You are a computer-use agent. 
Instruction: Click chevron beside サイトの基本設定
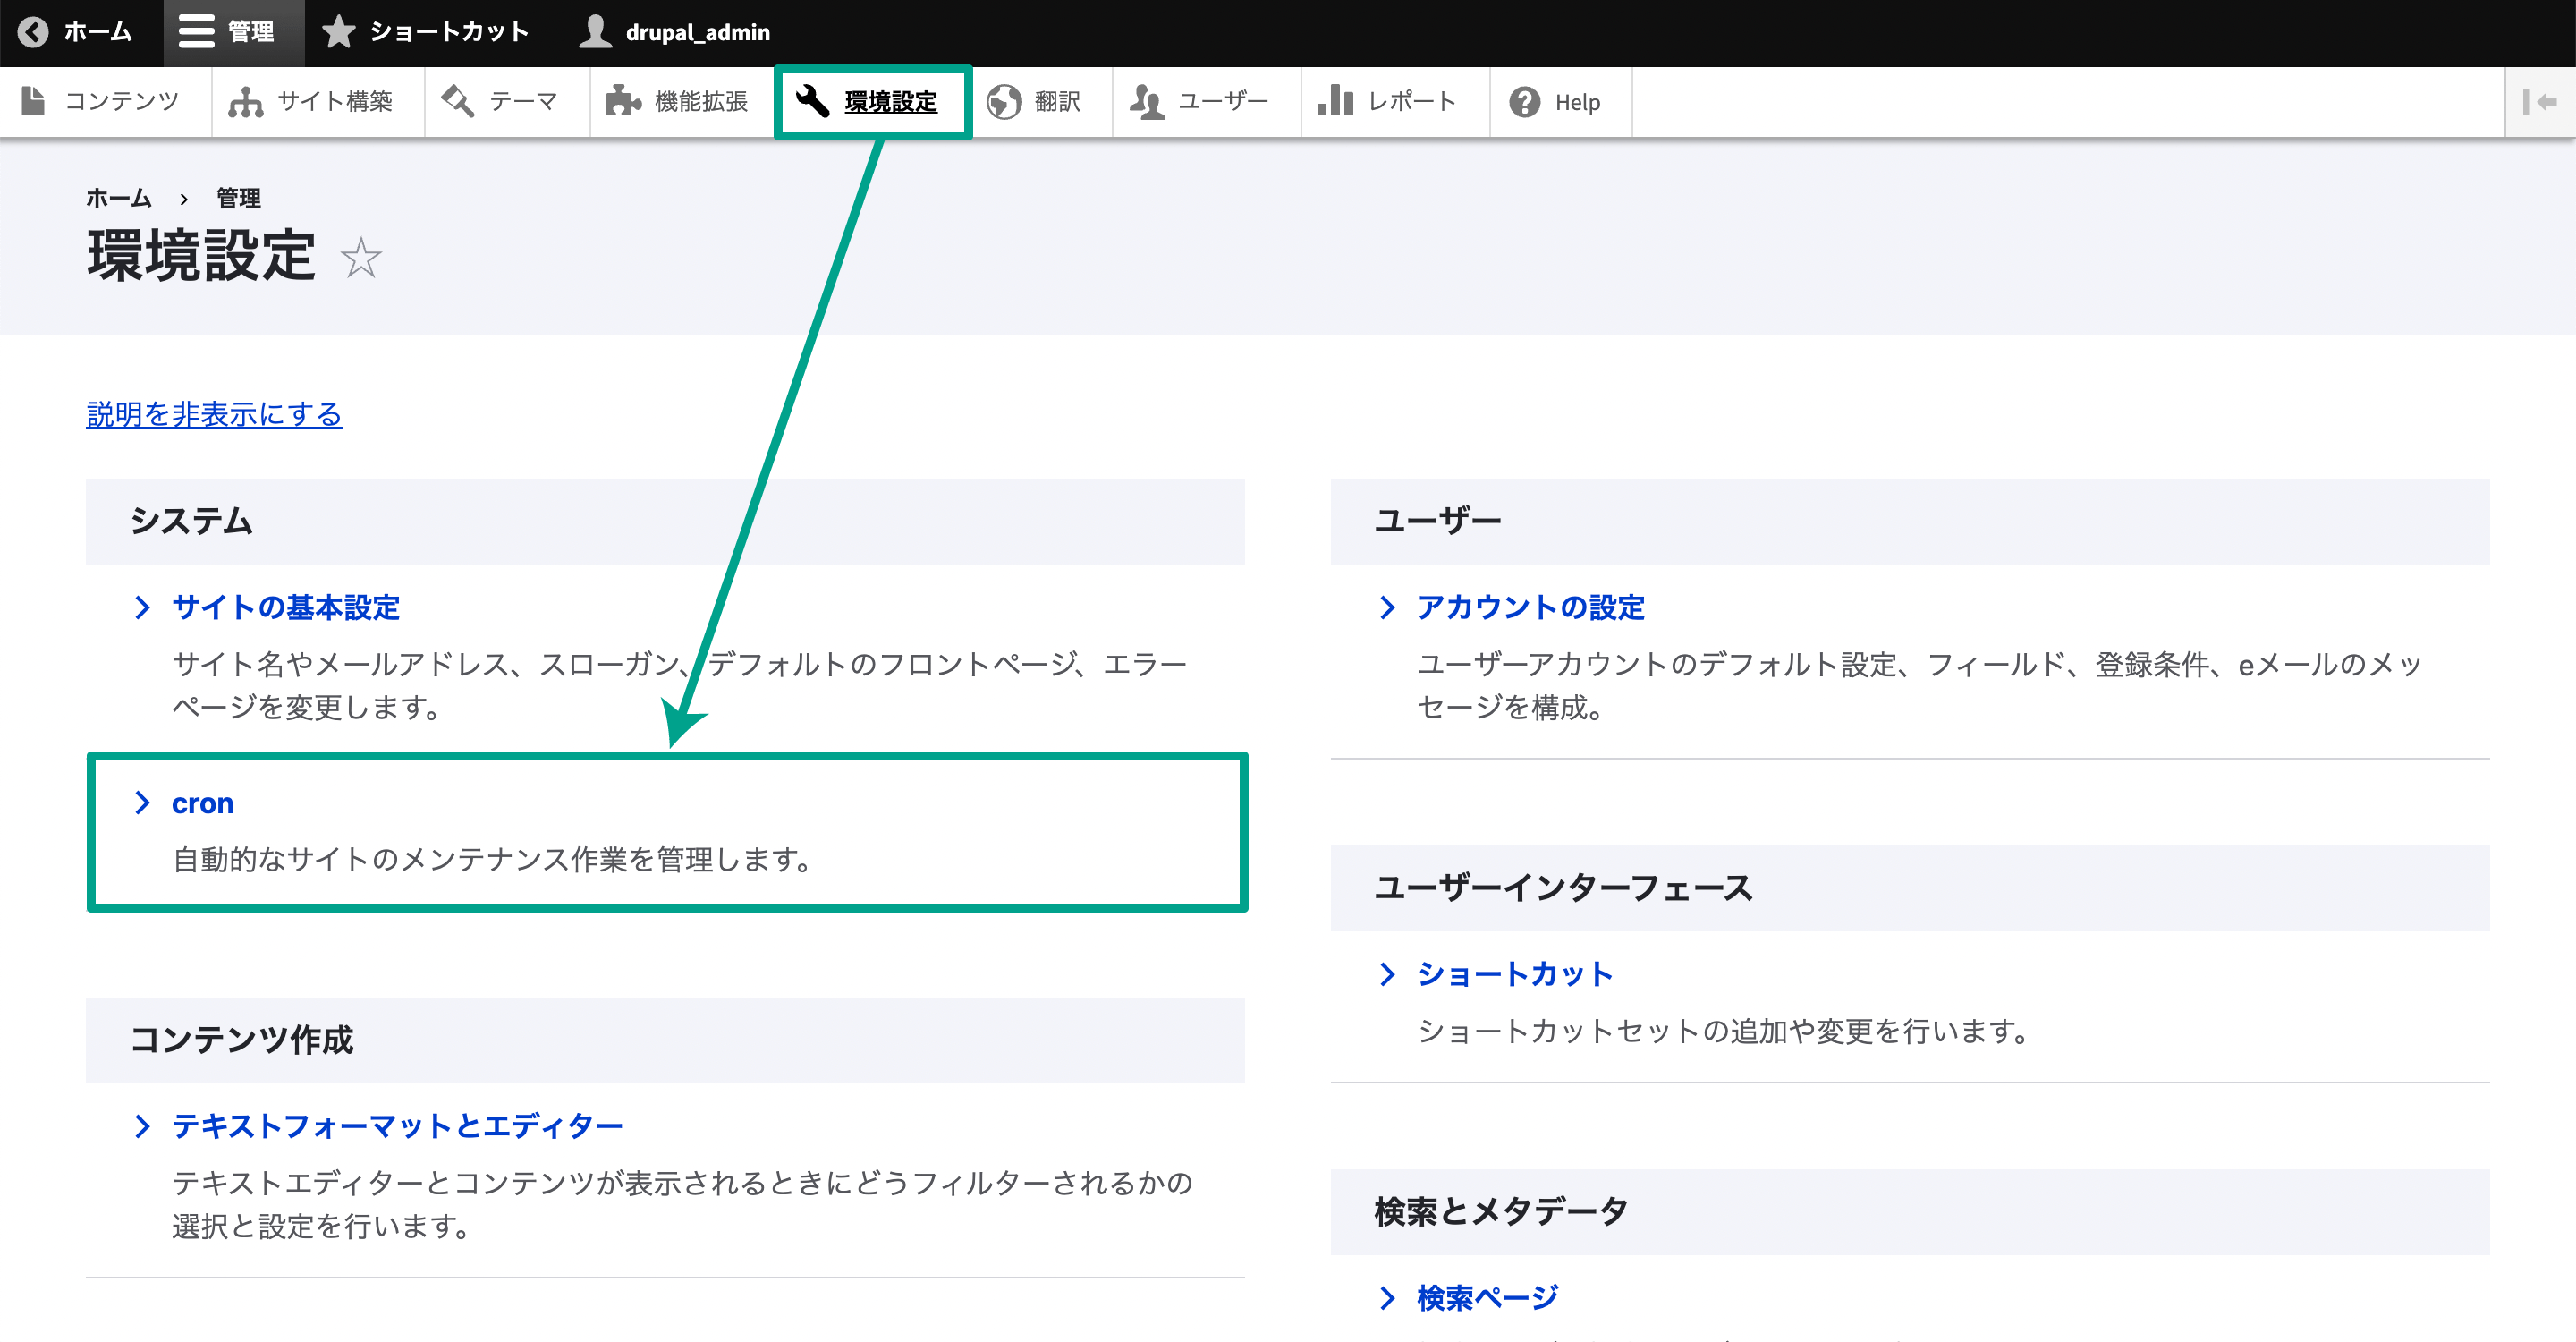(142, 607)
